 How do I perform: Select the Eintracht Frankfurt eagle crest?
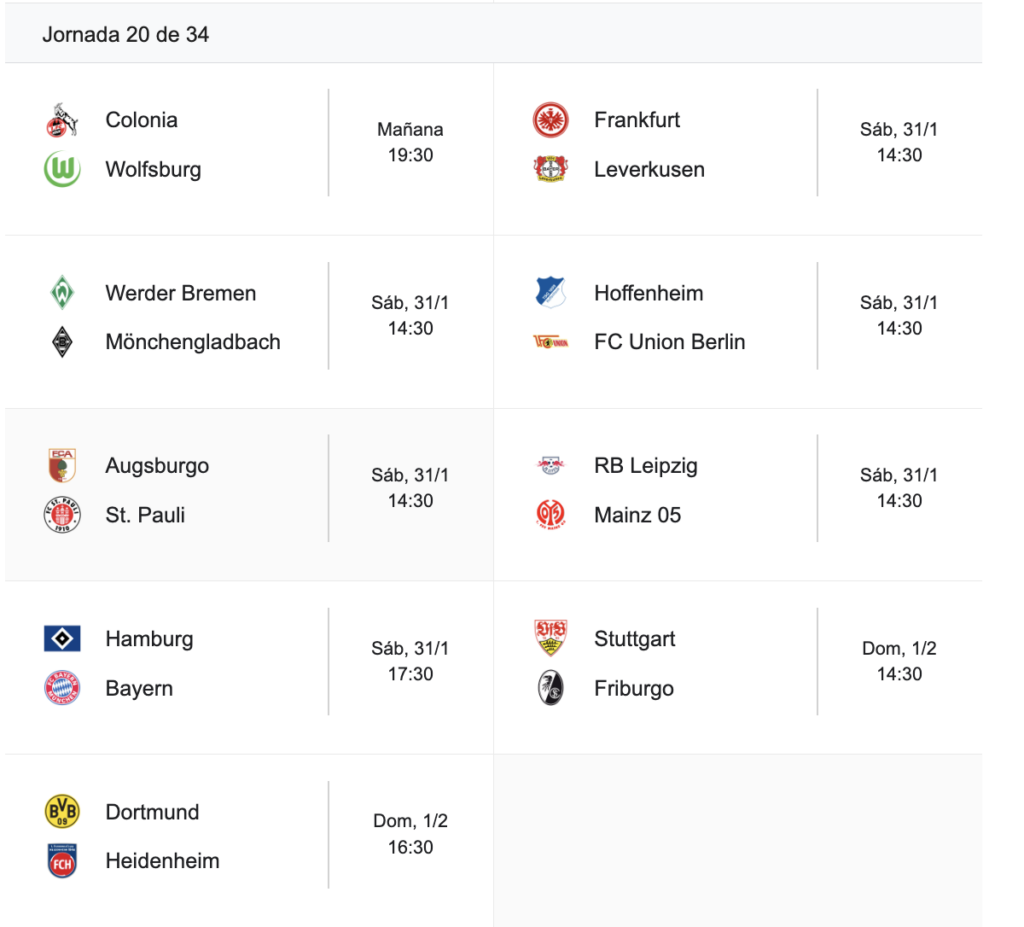tap(551, 120)
